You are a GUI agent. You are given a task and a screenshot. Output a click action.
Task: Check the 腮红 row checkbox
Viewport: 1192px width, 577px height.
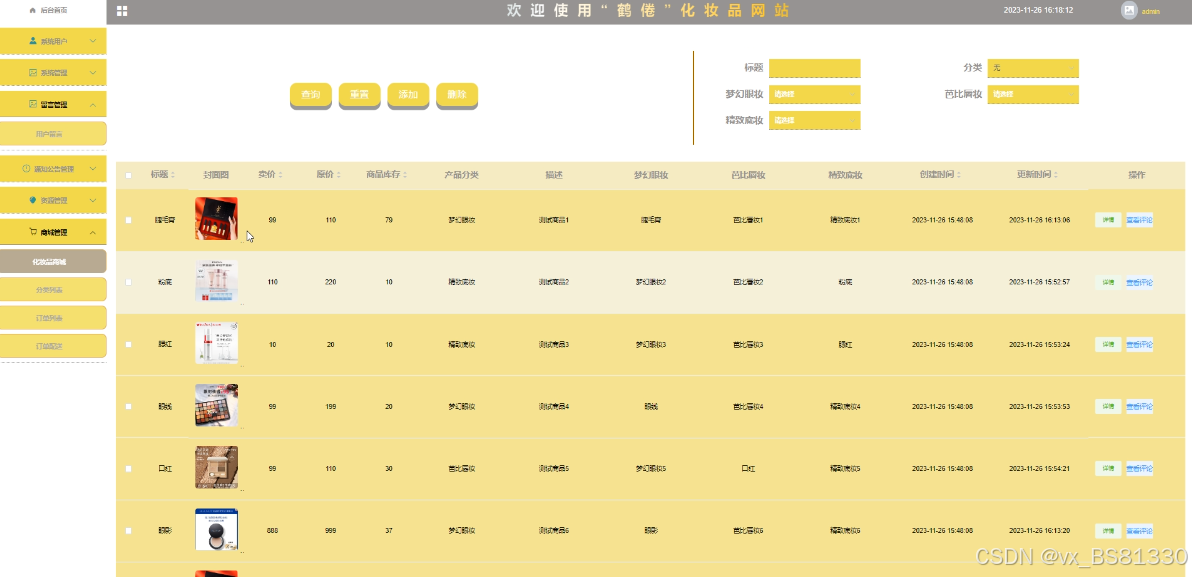coord(128,344)
